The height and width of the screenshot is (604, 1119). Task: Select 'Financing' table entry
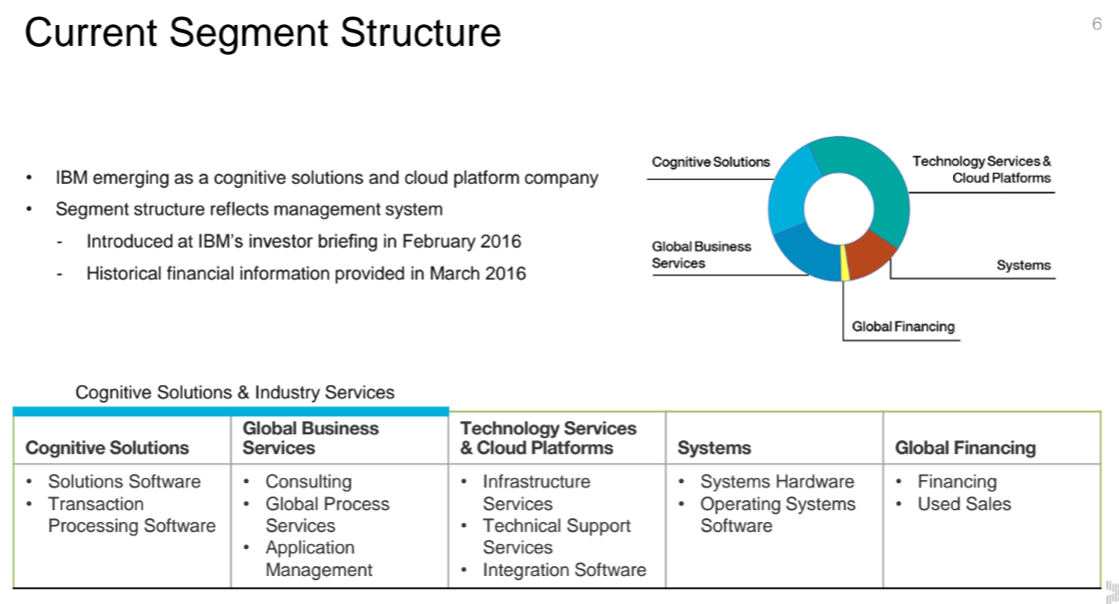957,481
